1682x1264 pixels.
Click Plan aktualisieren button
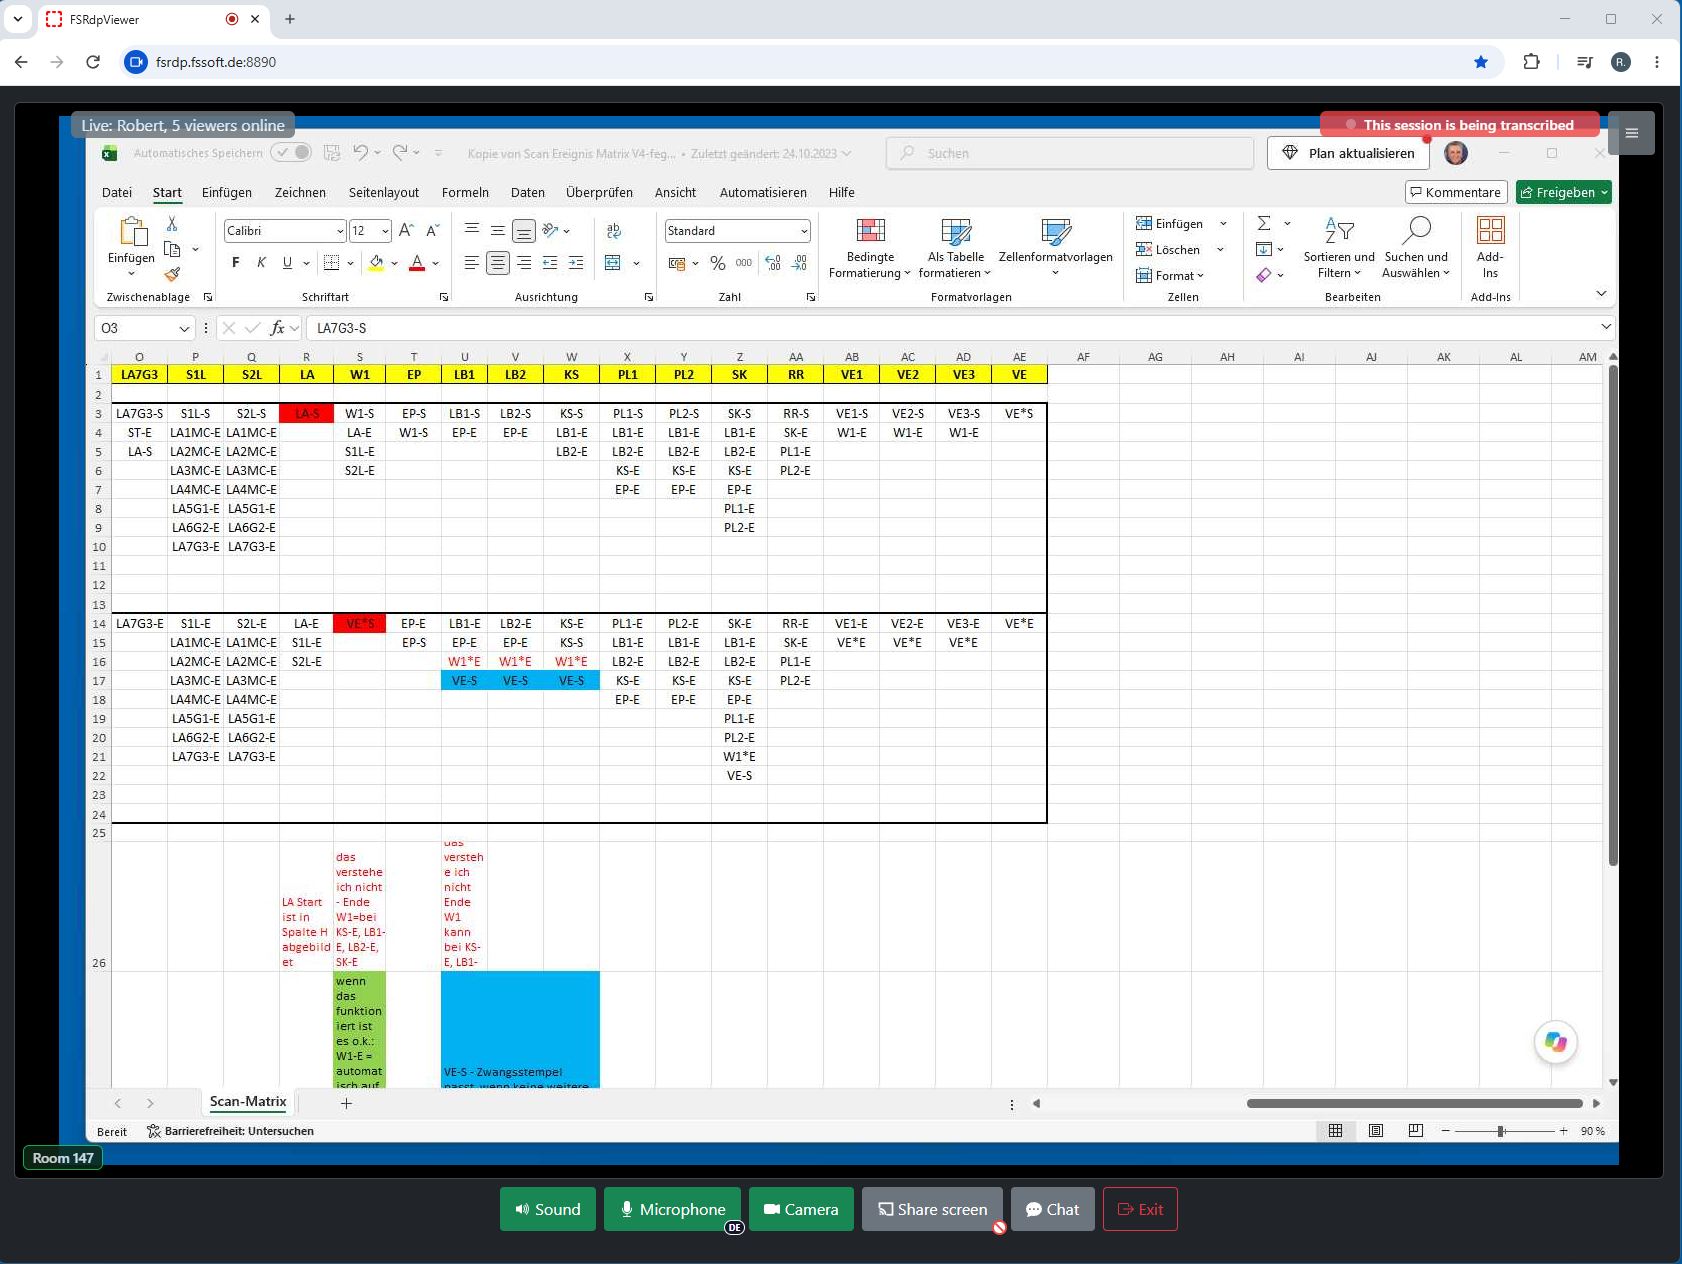1348,153
